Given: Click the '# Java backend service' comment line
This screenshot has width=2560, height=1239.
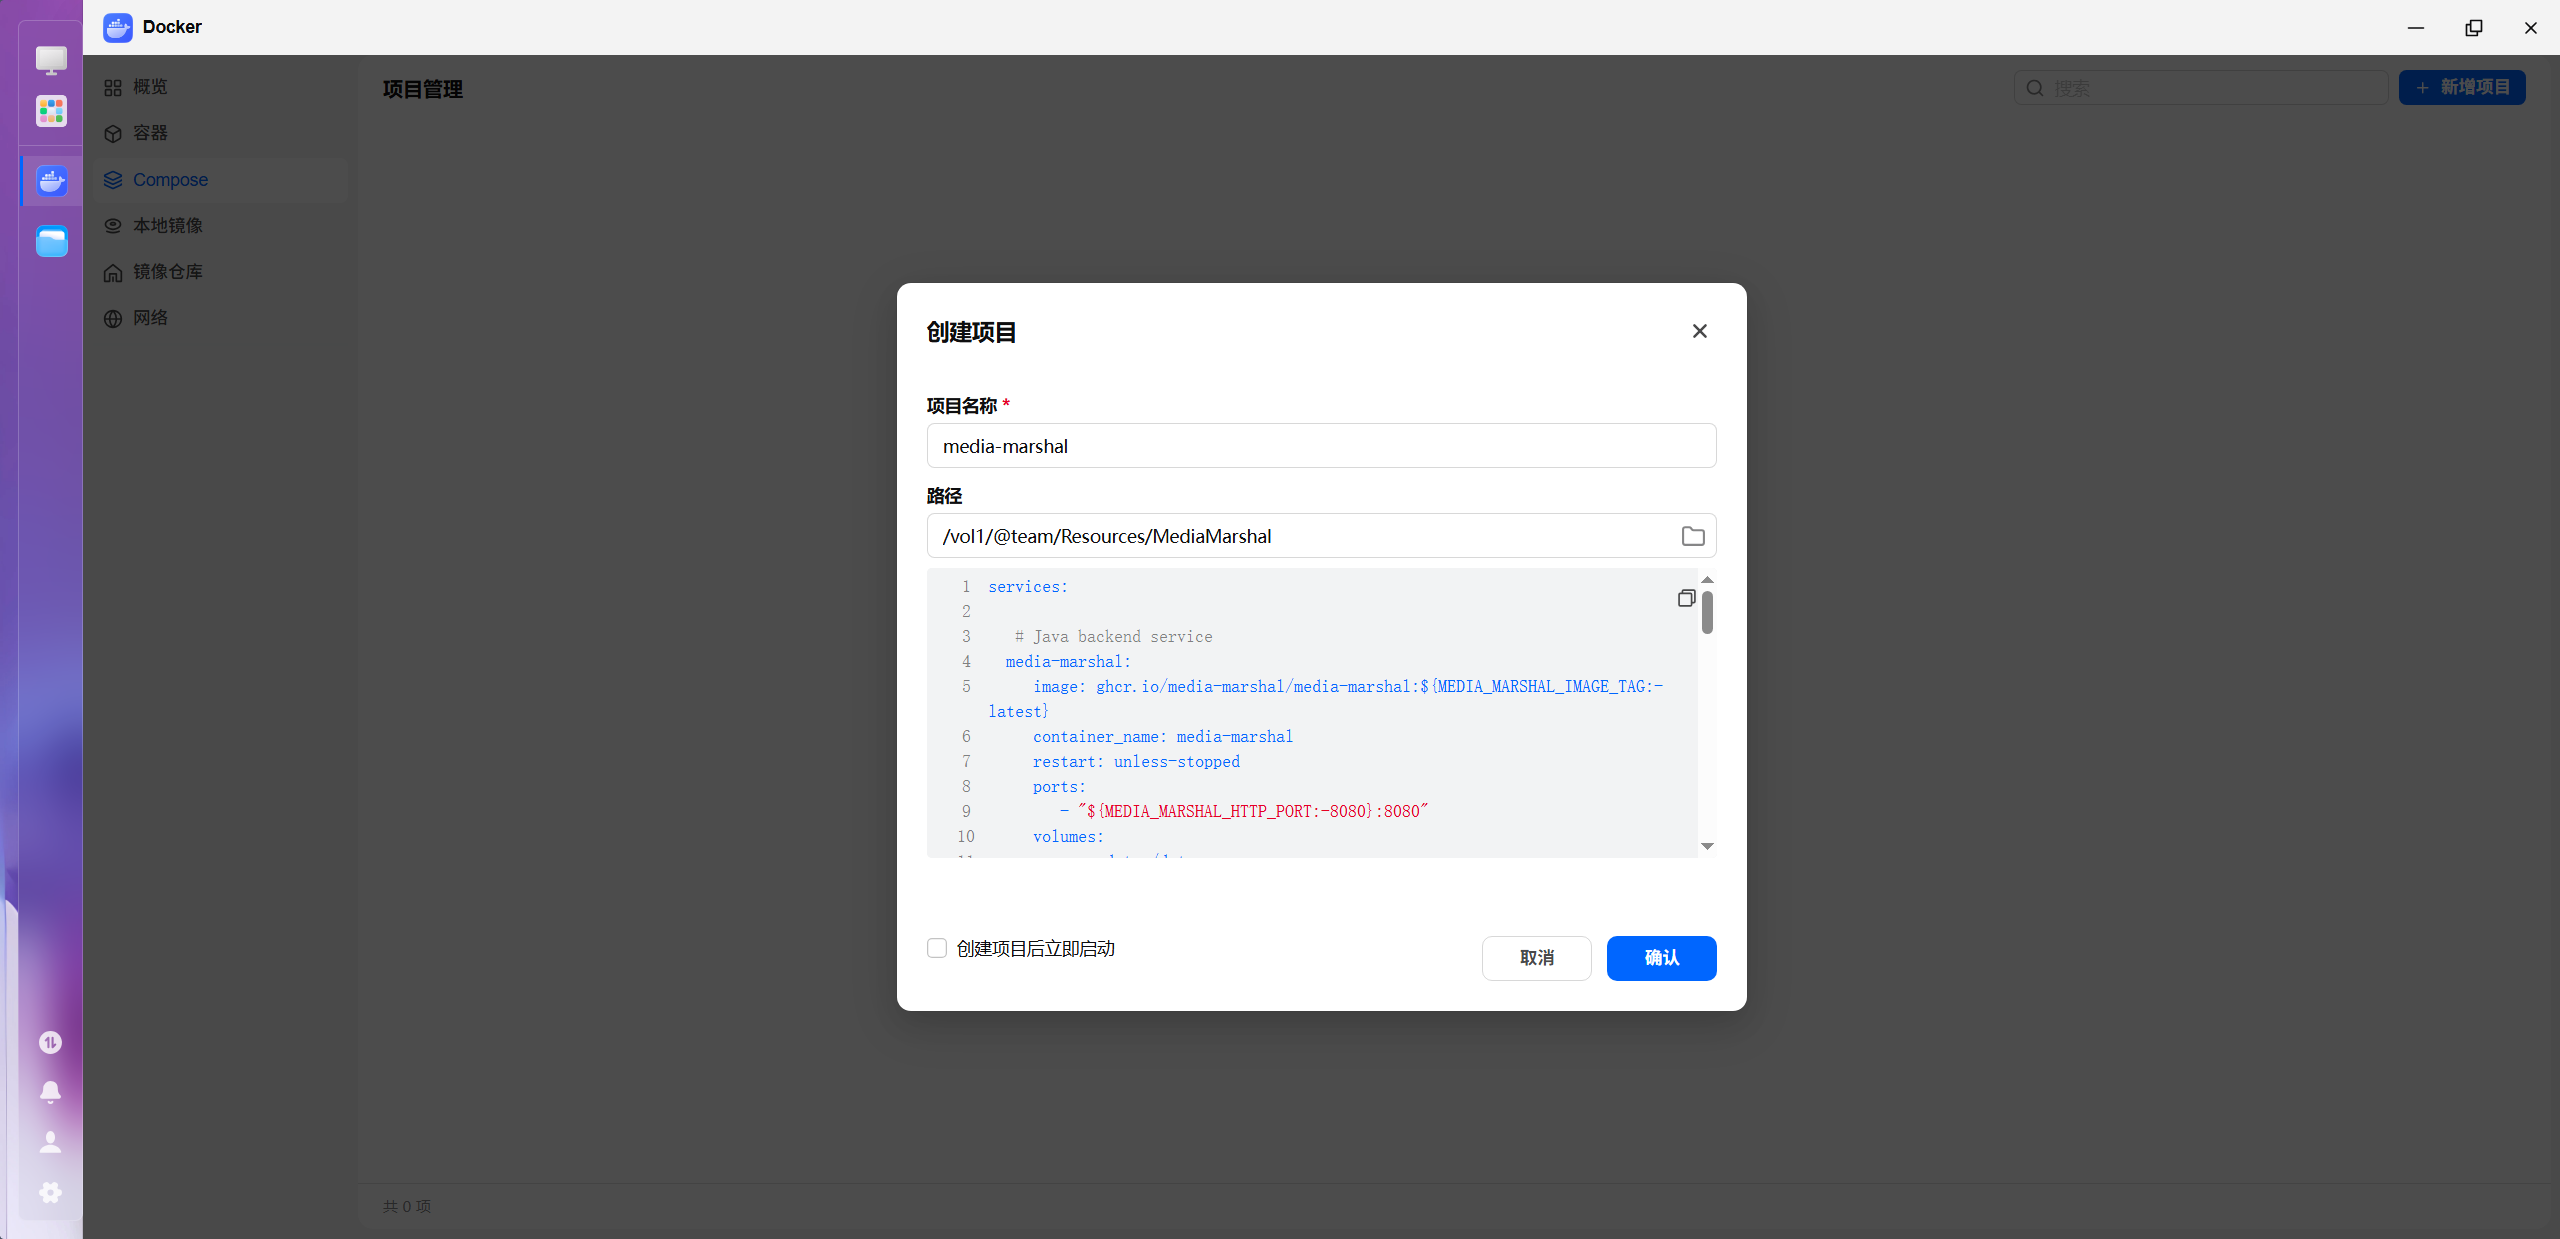Looking at the screenshot, I should coord(1113,637).
